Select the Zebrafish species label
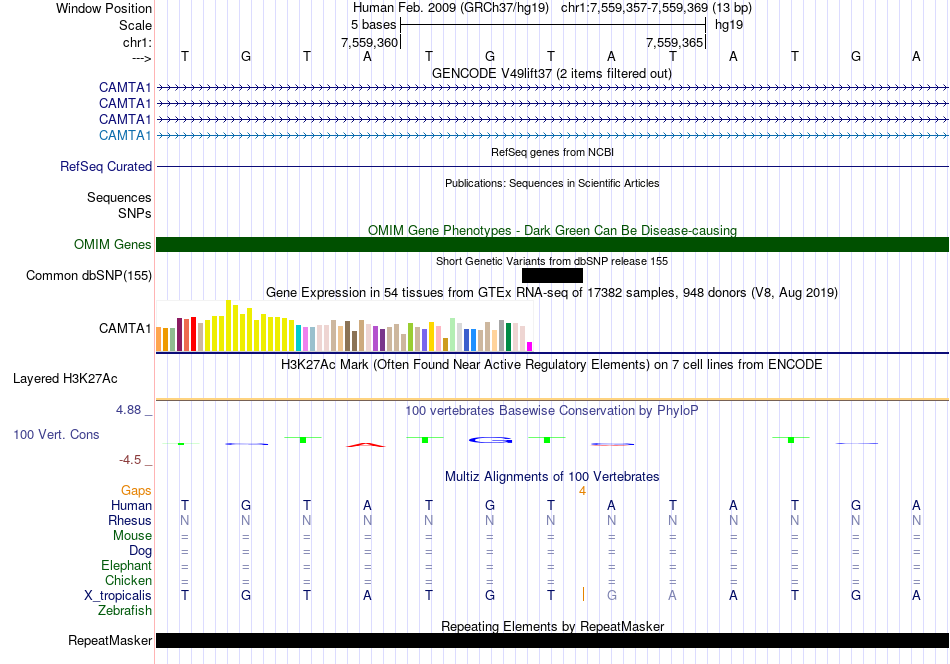Screen dimensions: 950x664 tap(125, 610)
